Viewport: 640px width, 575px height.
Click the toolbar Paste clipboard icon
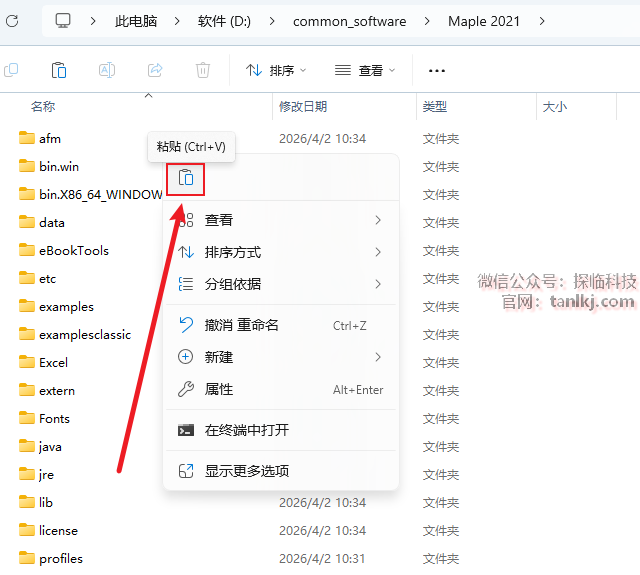coord(59,70)
